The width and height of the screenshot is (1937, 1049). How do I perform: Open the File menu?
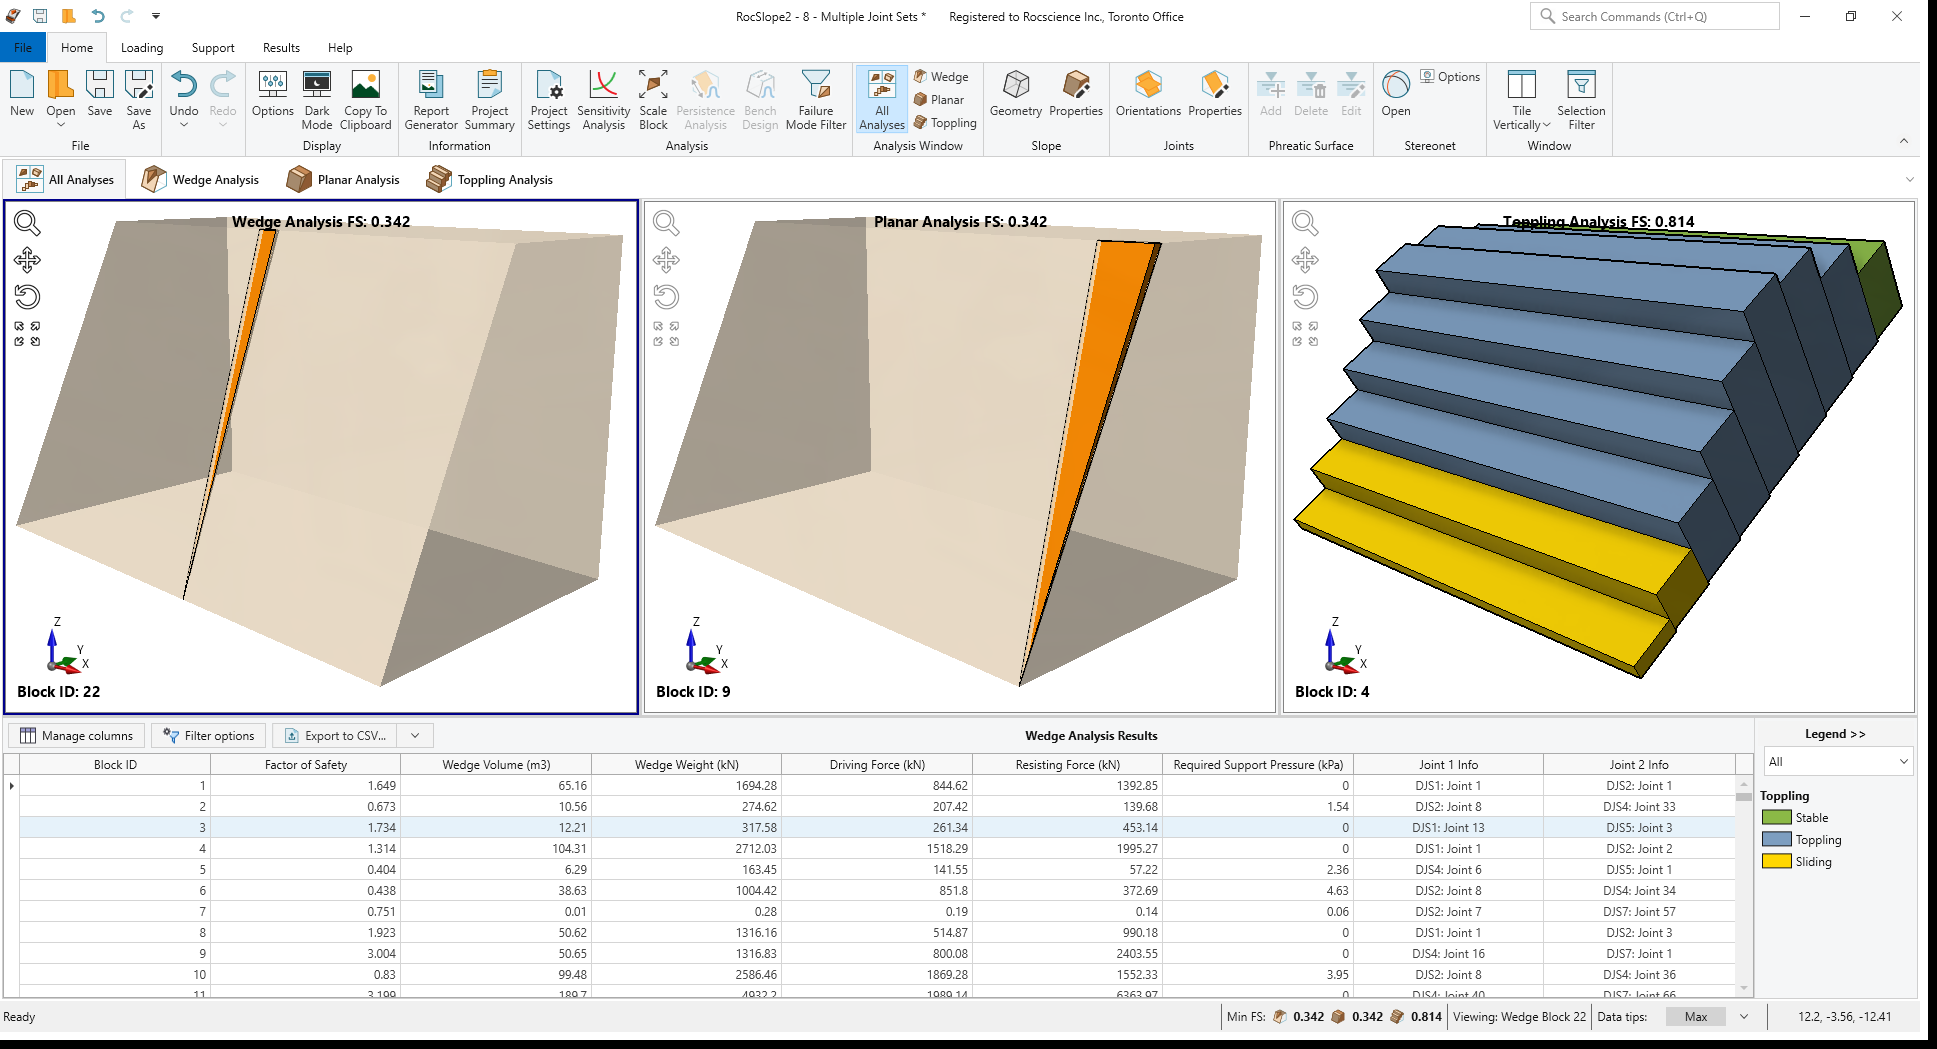coord(23,48)
